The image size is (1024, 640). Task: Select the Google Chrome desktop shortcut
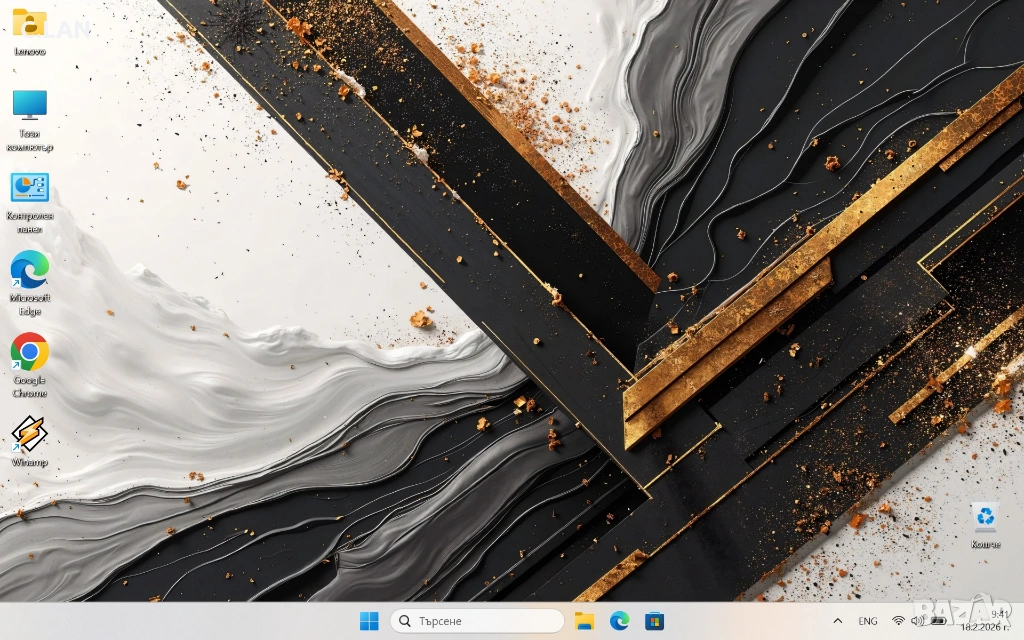pos(29,352)
